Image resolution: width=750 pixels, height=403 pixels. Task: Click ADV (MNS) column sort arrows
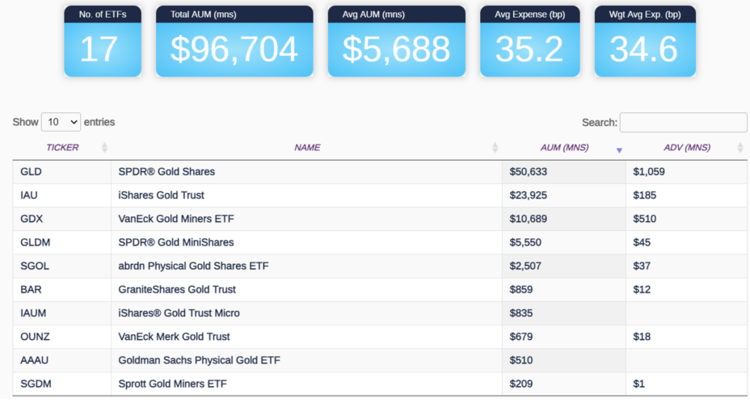(740, 148)
